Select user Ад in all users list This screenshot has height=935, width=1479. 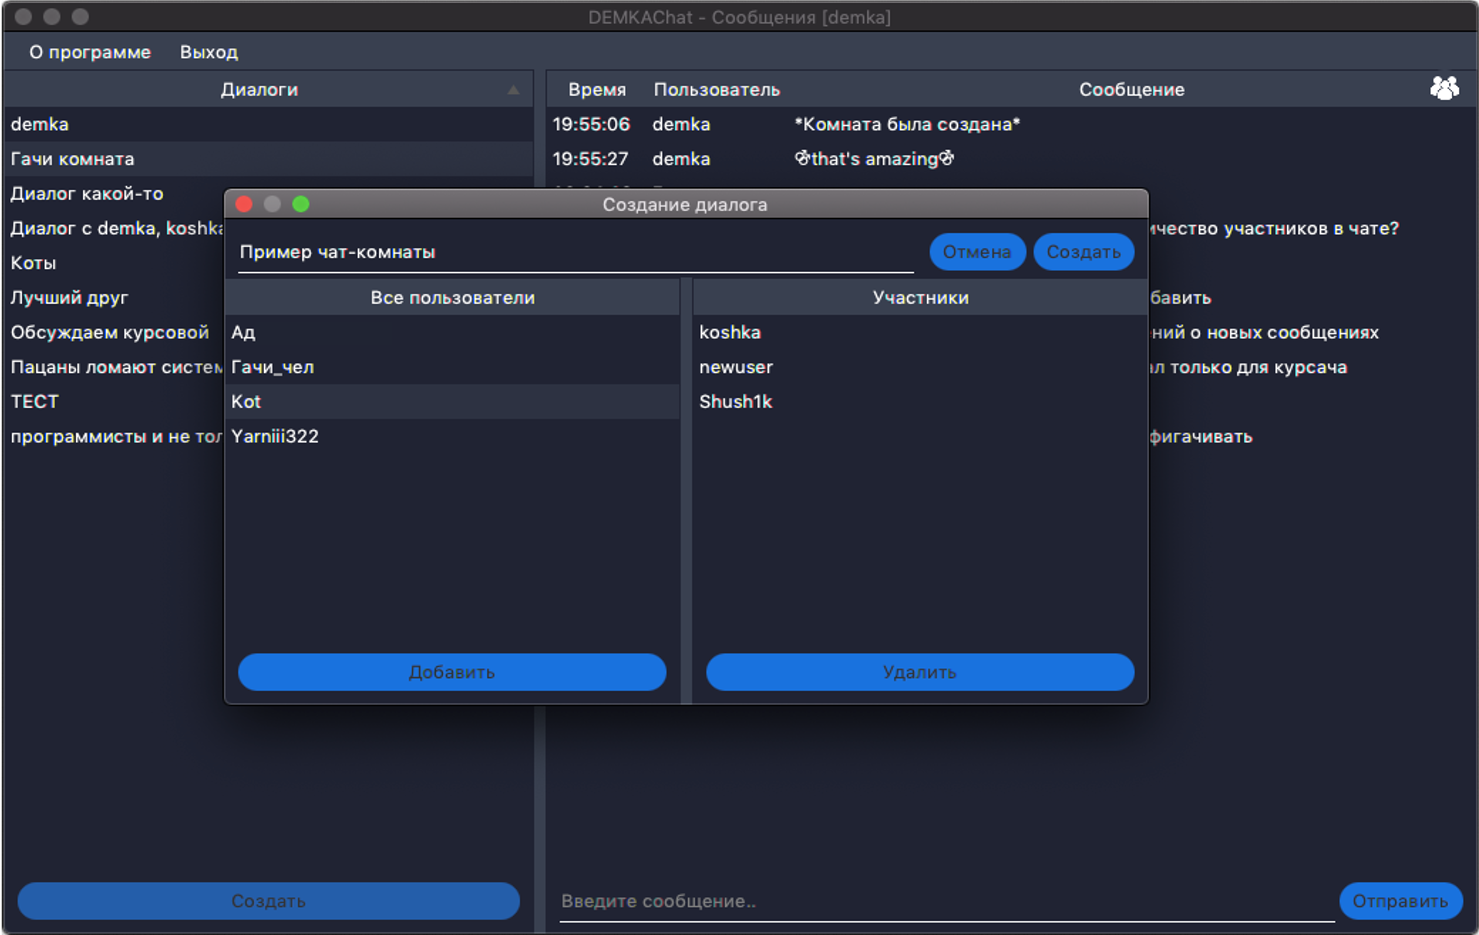pos(244,332)
